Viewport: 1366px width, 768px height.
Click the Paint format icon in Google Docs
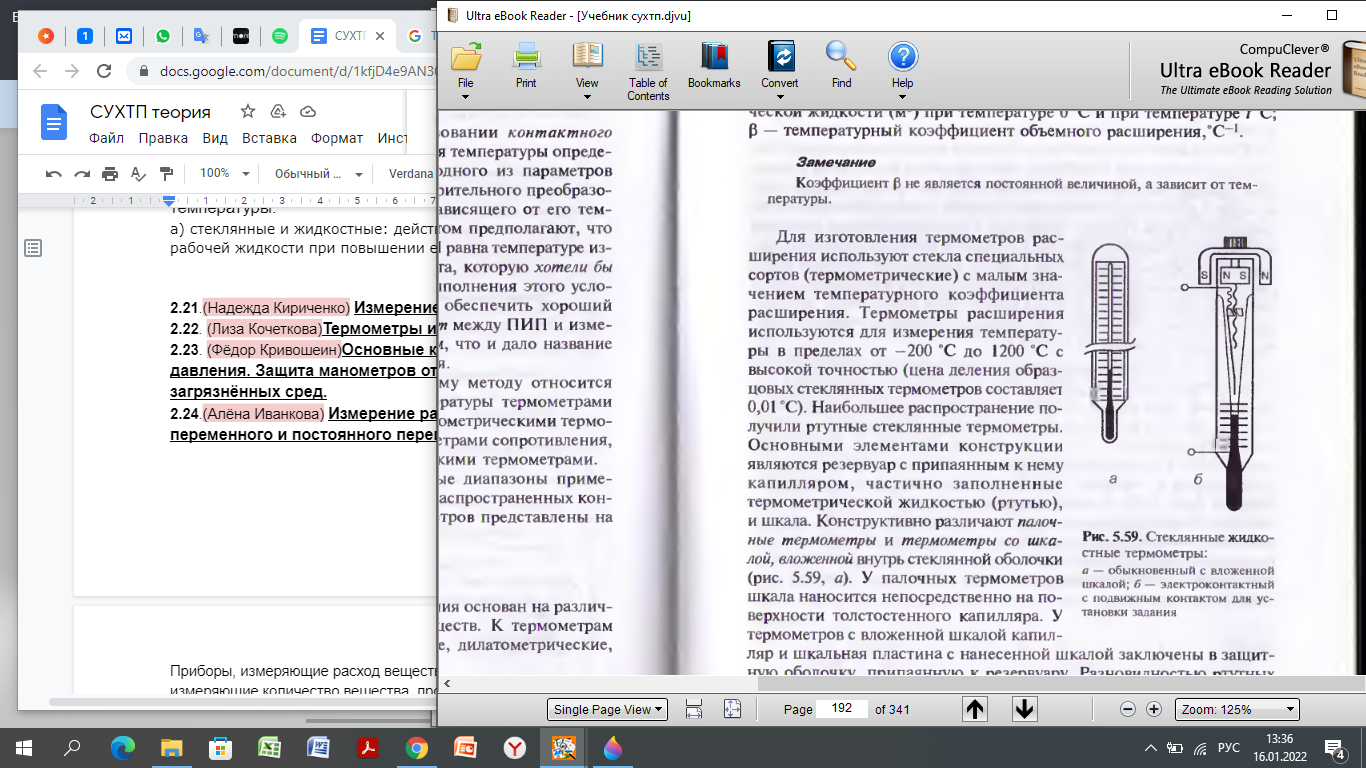[x=166, y=173]
